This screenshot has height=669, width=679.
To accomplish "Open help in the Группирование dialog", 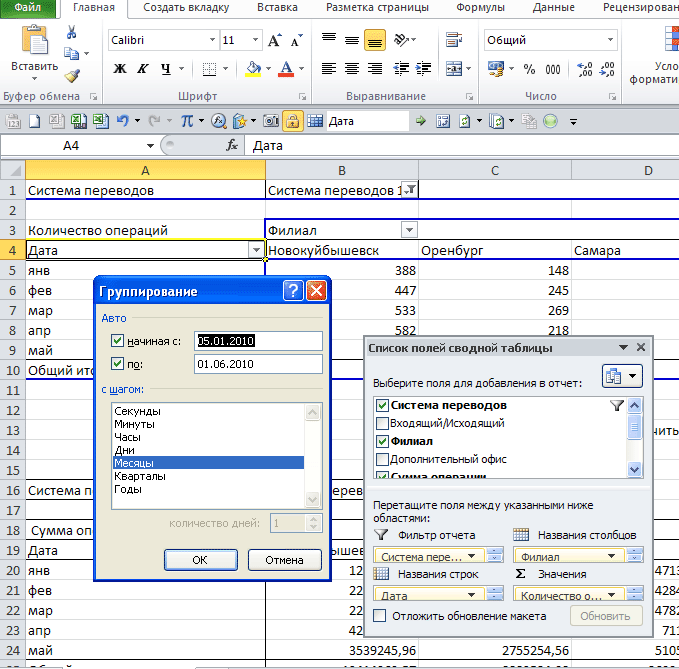I will click(x=293, y=290).
